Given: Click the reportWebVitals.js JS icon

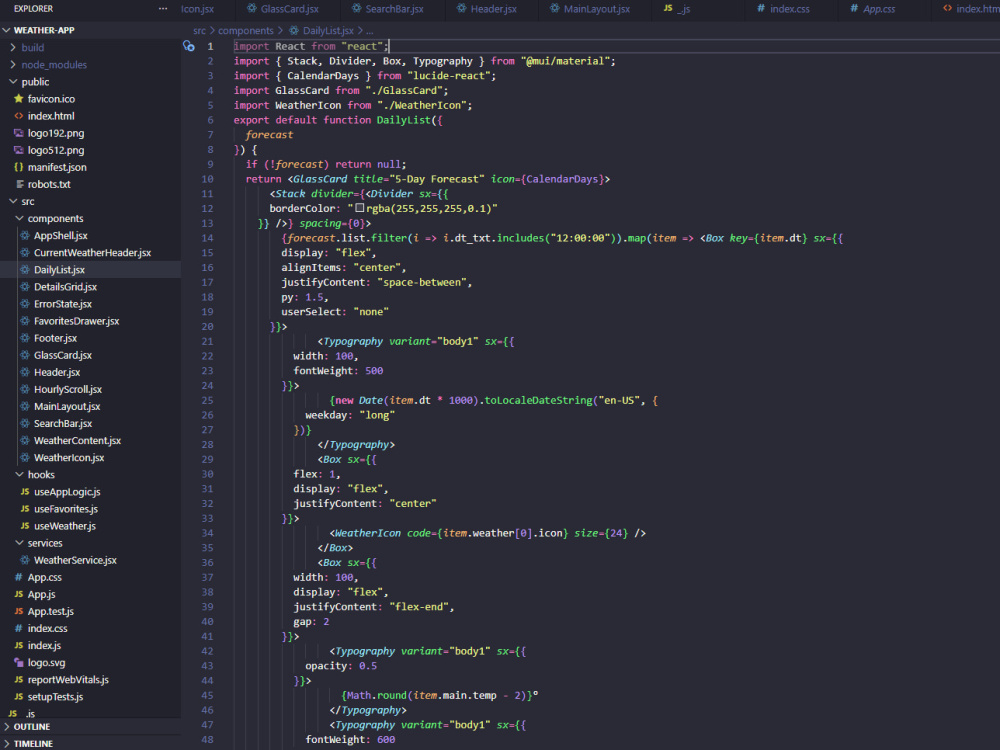Looking at the screenshot, I should click(x=18, y=680).
